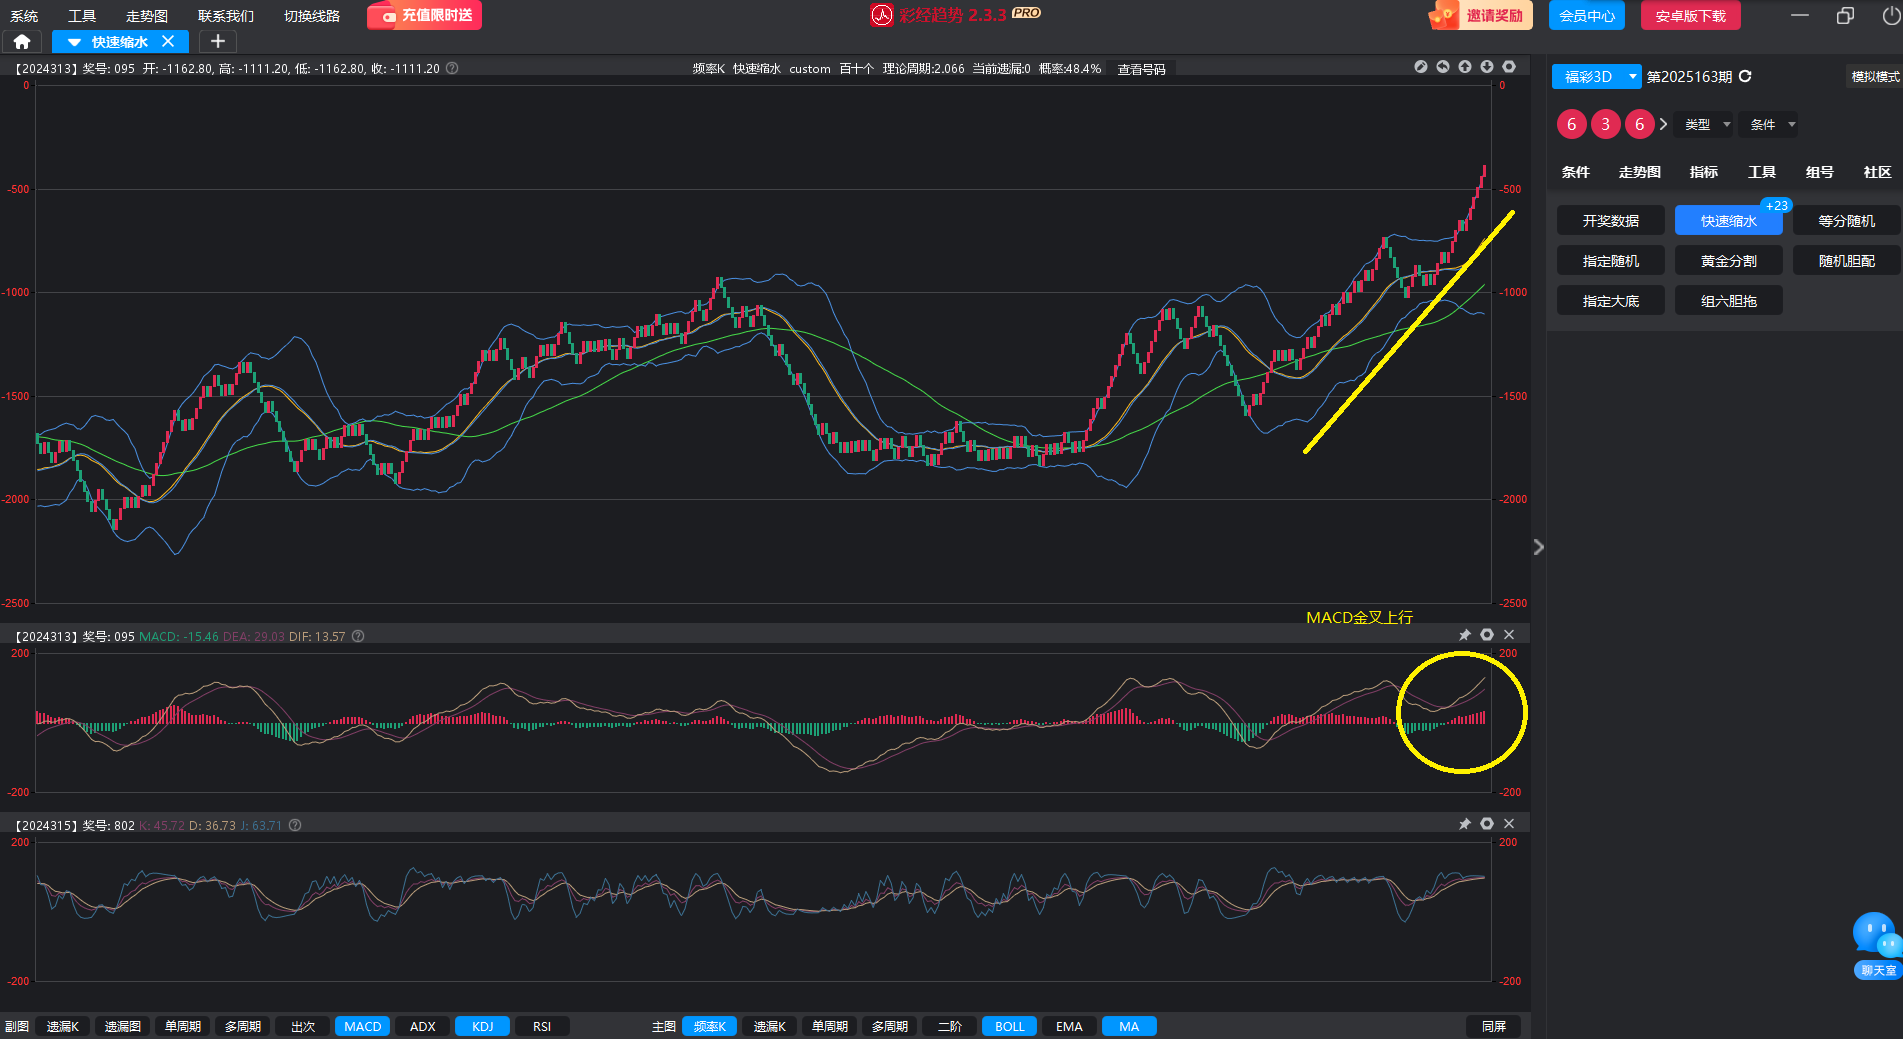Screen dimensions: 1903x1039
Task: Open the 走势图 menu in top bar
Action: 147,15
